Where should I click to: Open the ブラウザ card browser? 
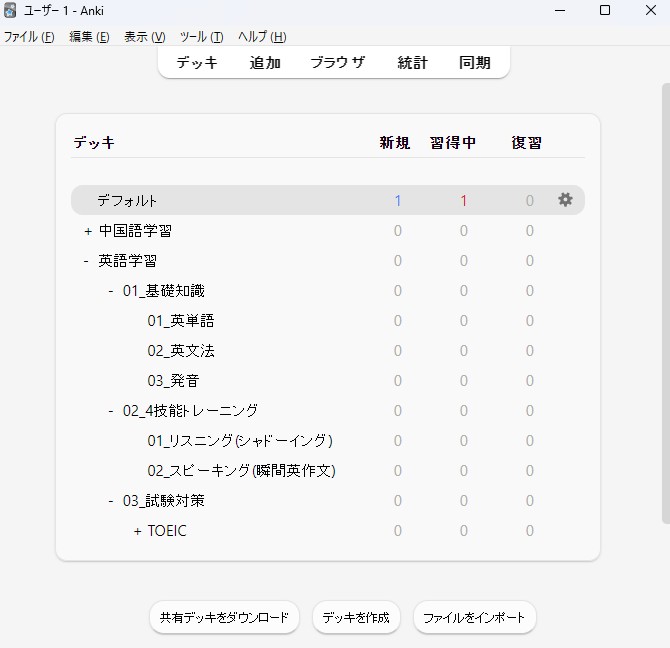coord(338,63)
